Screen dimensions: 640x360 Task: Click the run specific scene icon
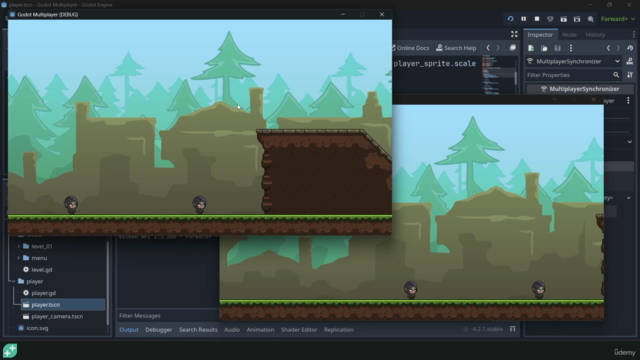pyautogui.click(x=577, y=19)
